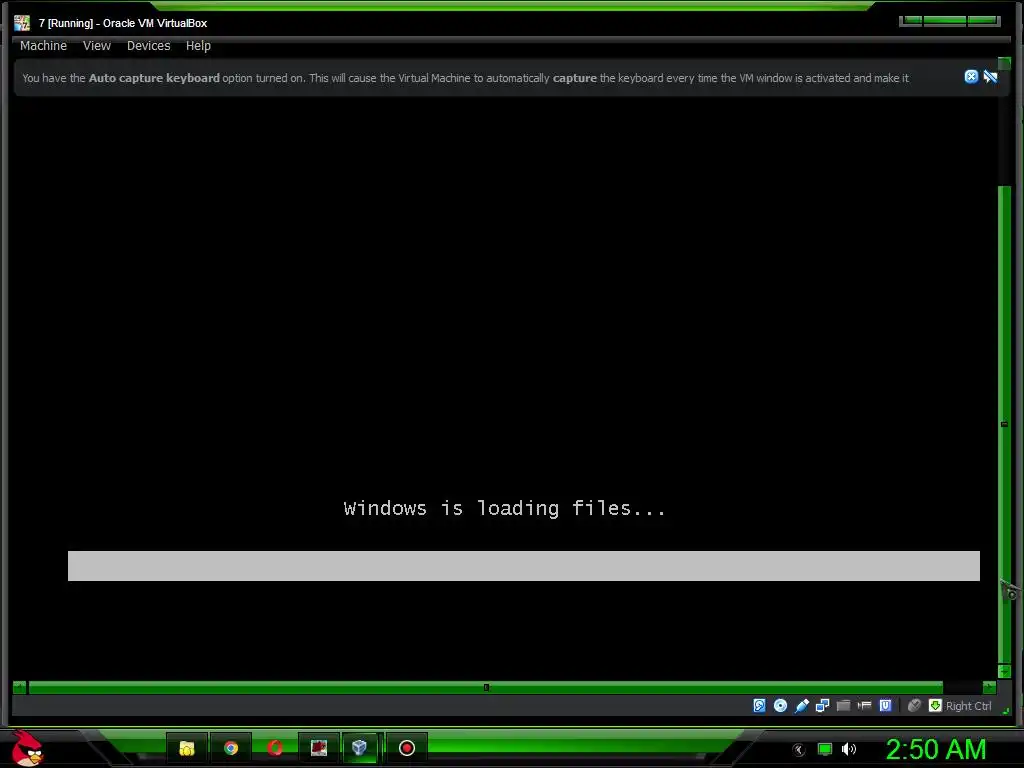
Task: Click the red record button taskbar icon
Action: pos(407,748)
